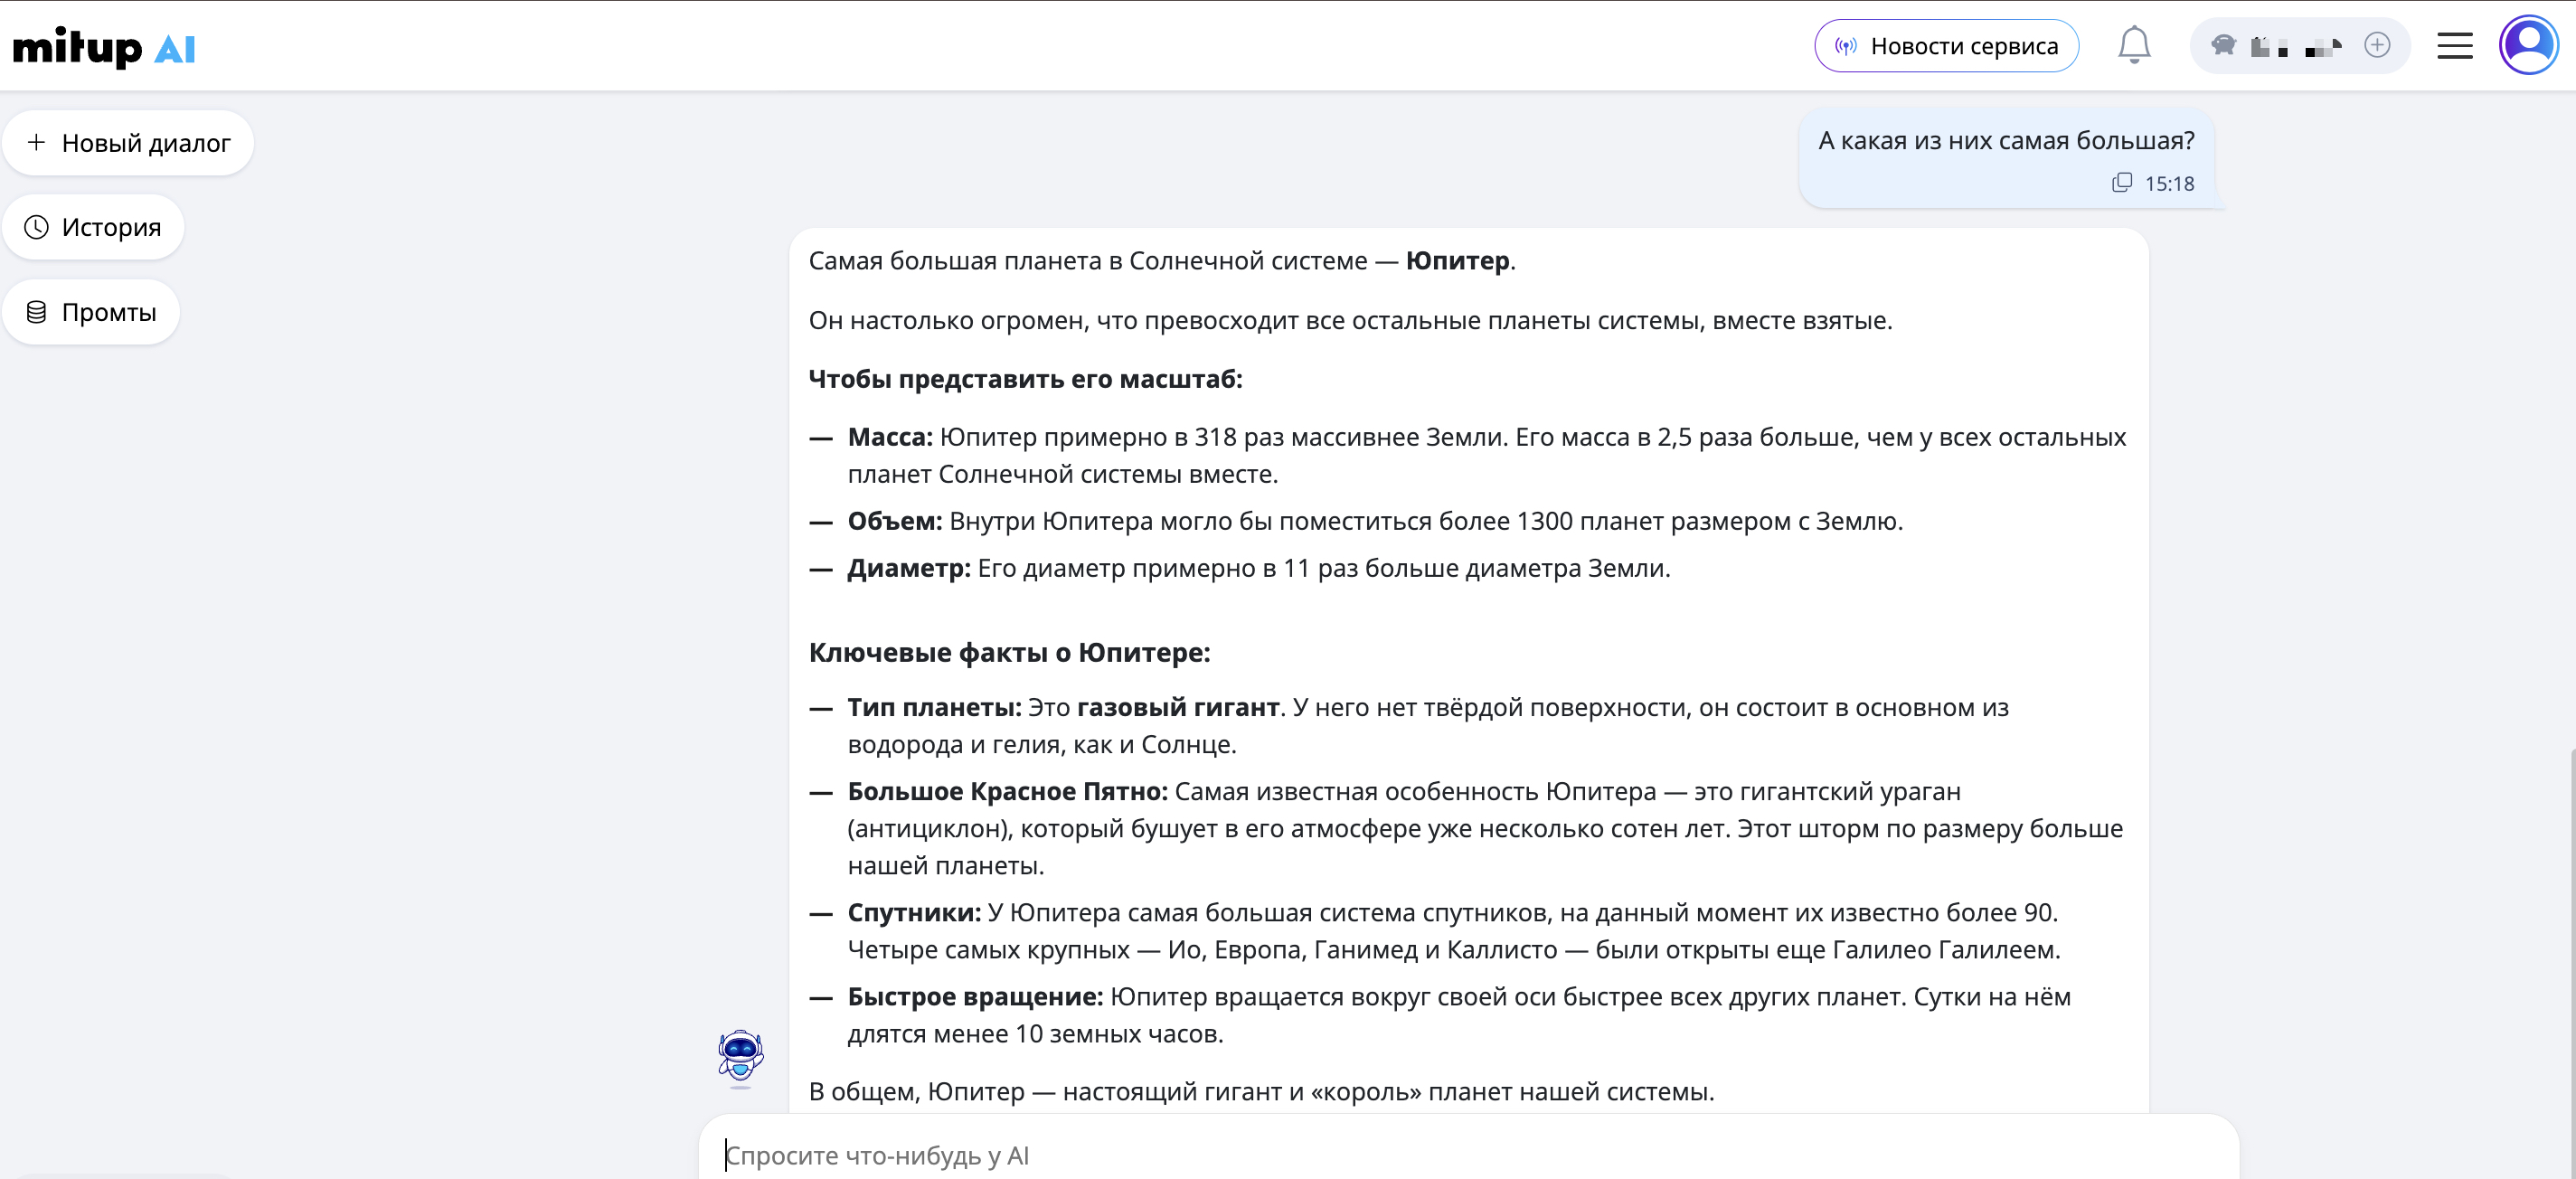This screenshot has width=2576, height=1179.
Task: Click the user message А какая из них
Action: tap(2005, 141)
